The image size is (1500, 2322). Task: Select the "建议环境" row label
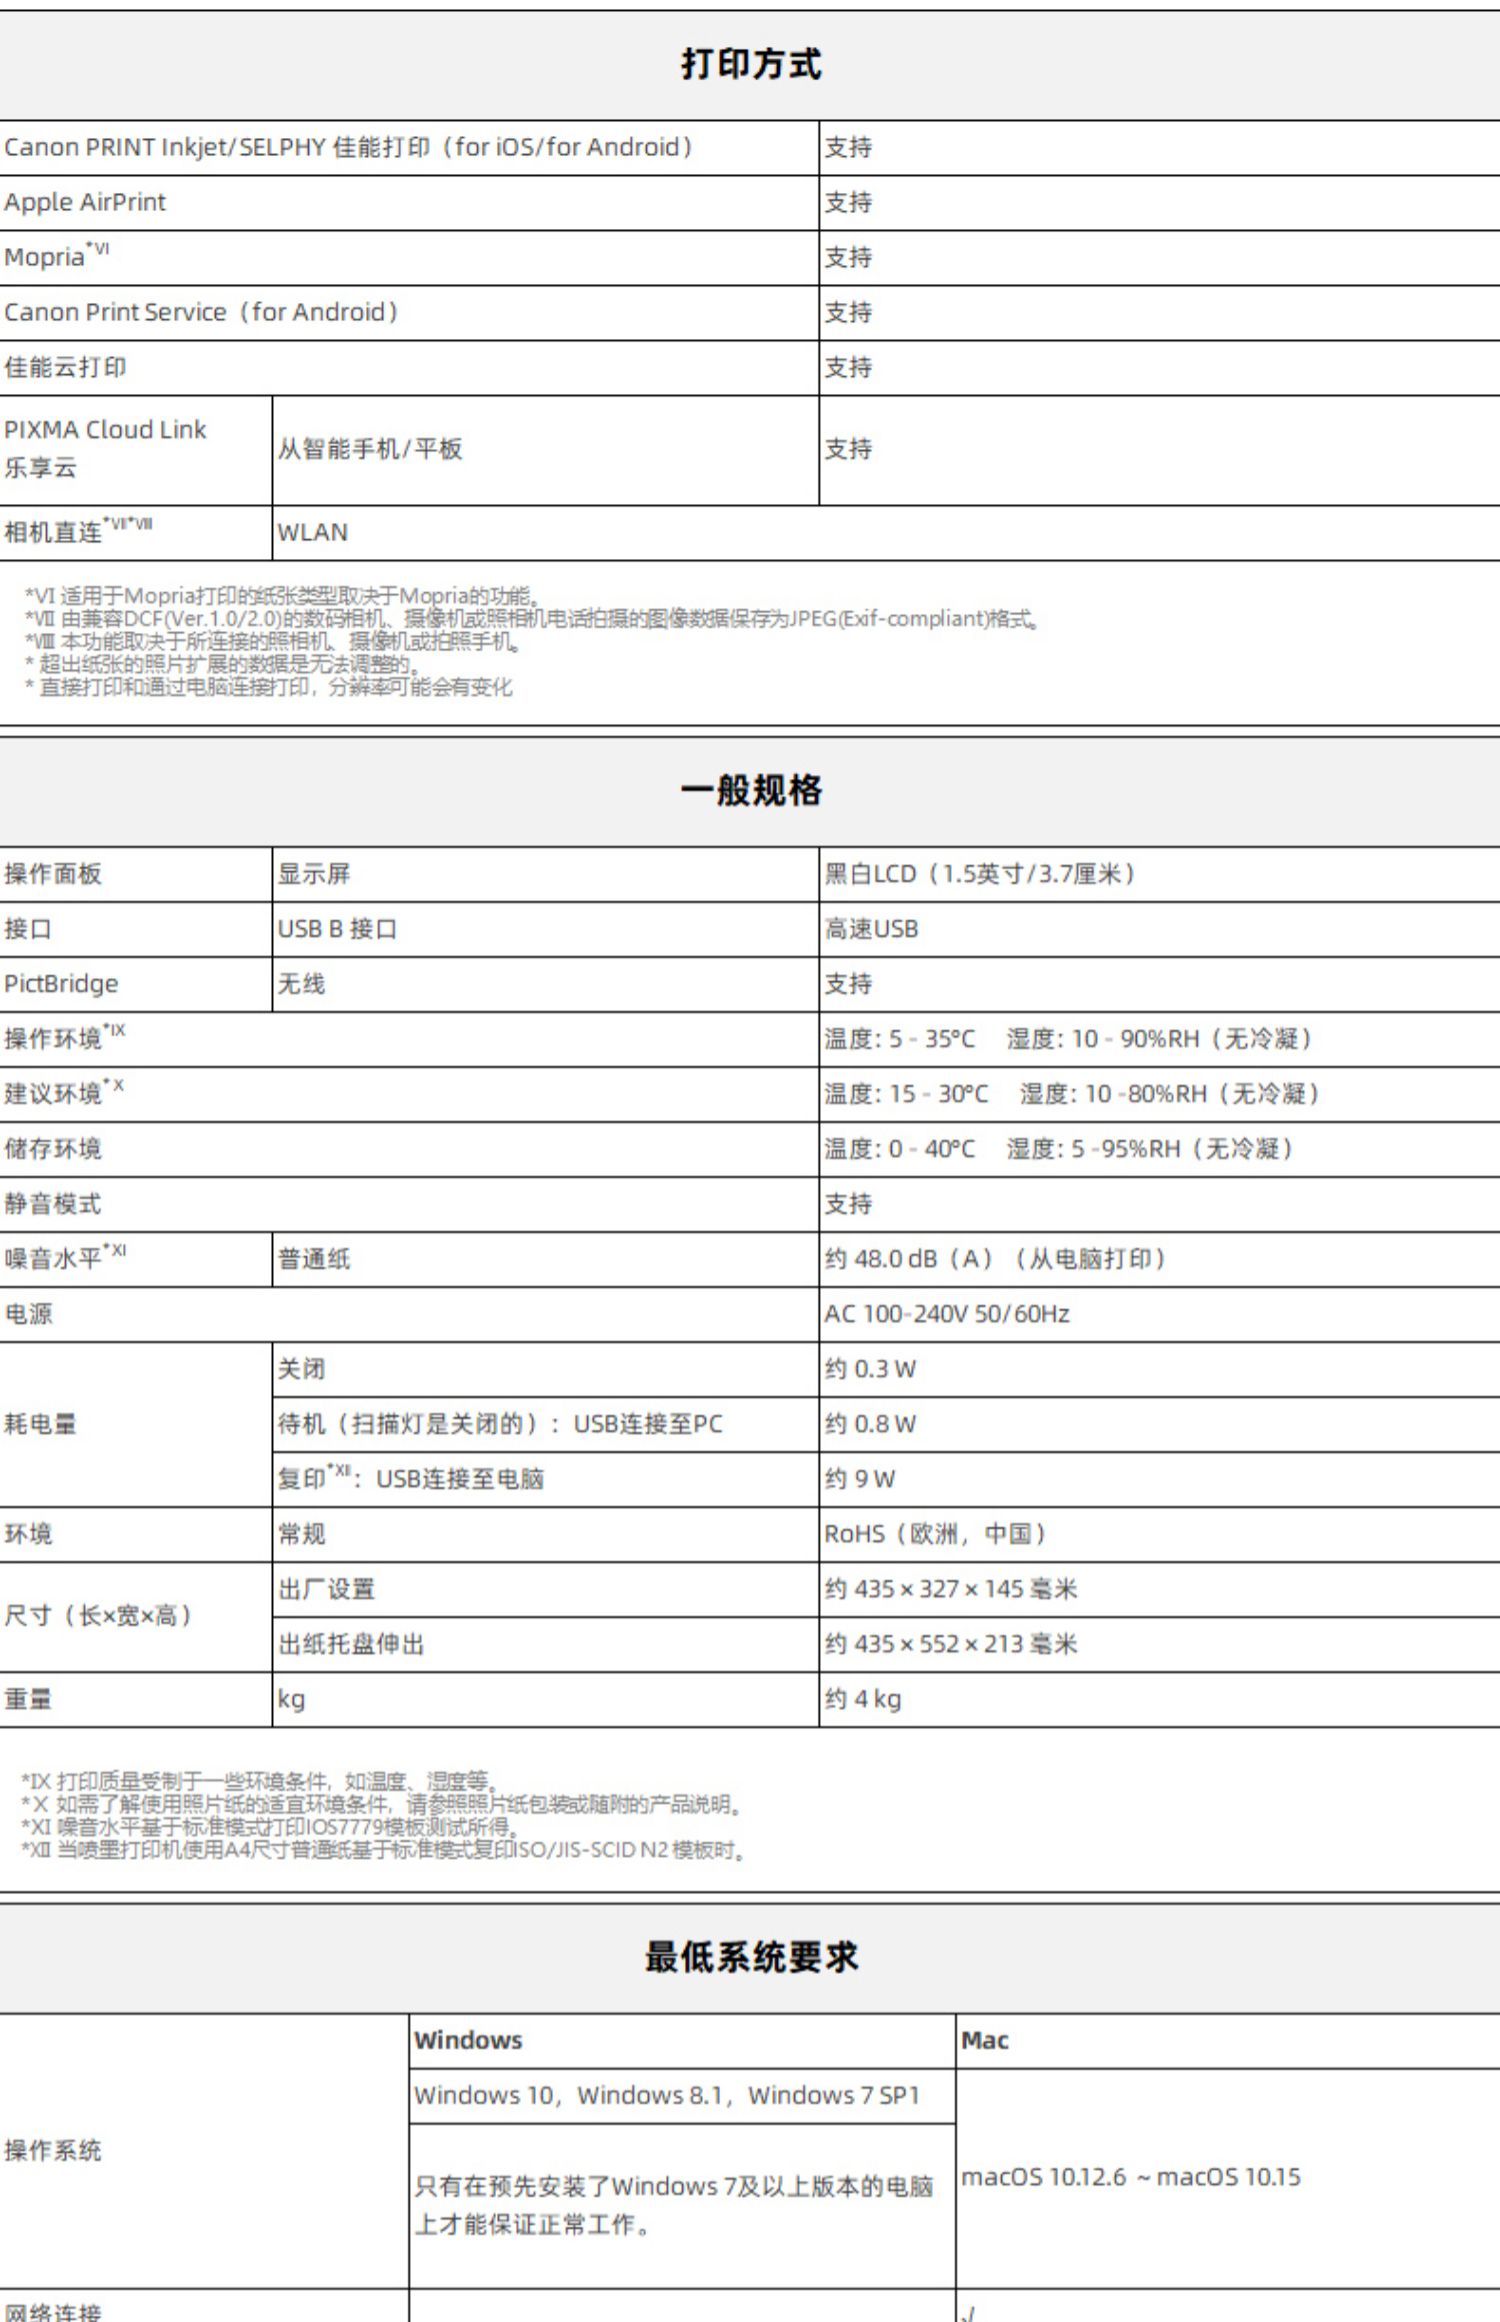coord(64,1093)
